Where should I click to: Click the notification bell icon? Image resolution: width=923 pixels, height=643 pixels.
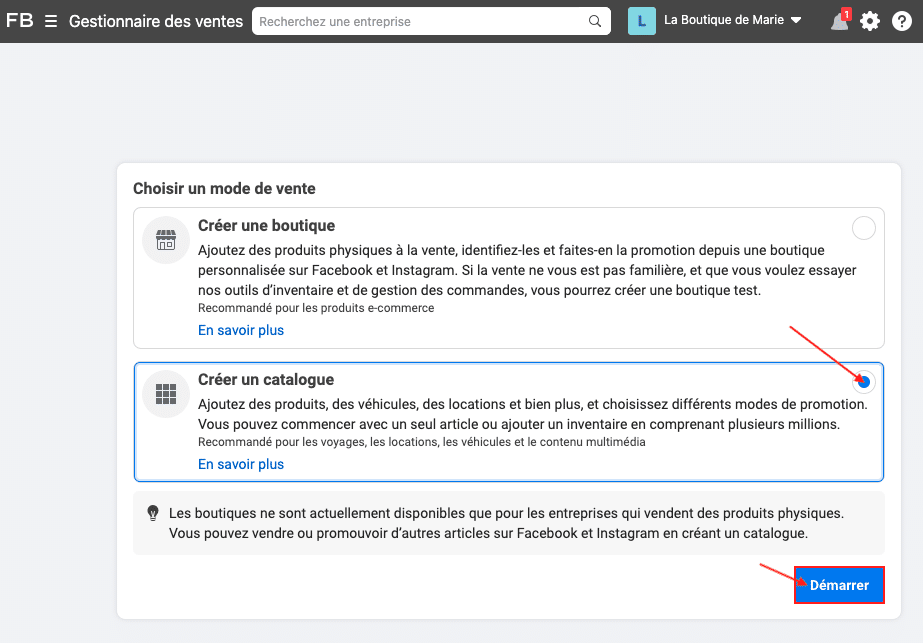(838, 21)
